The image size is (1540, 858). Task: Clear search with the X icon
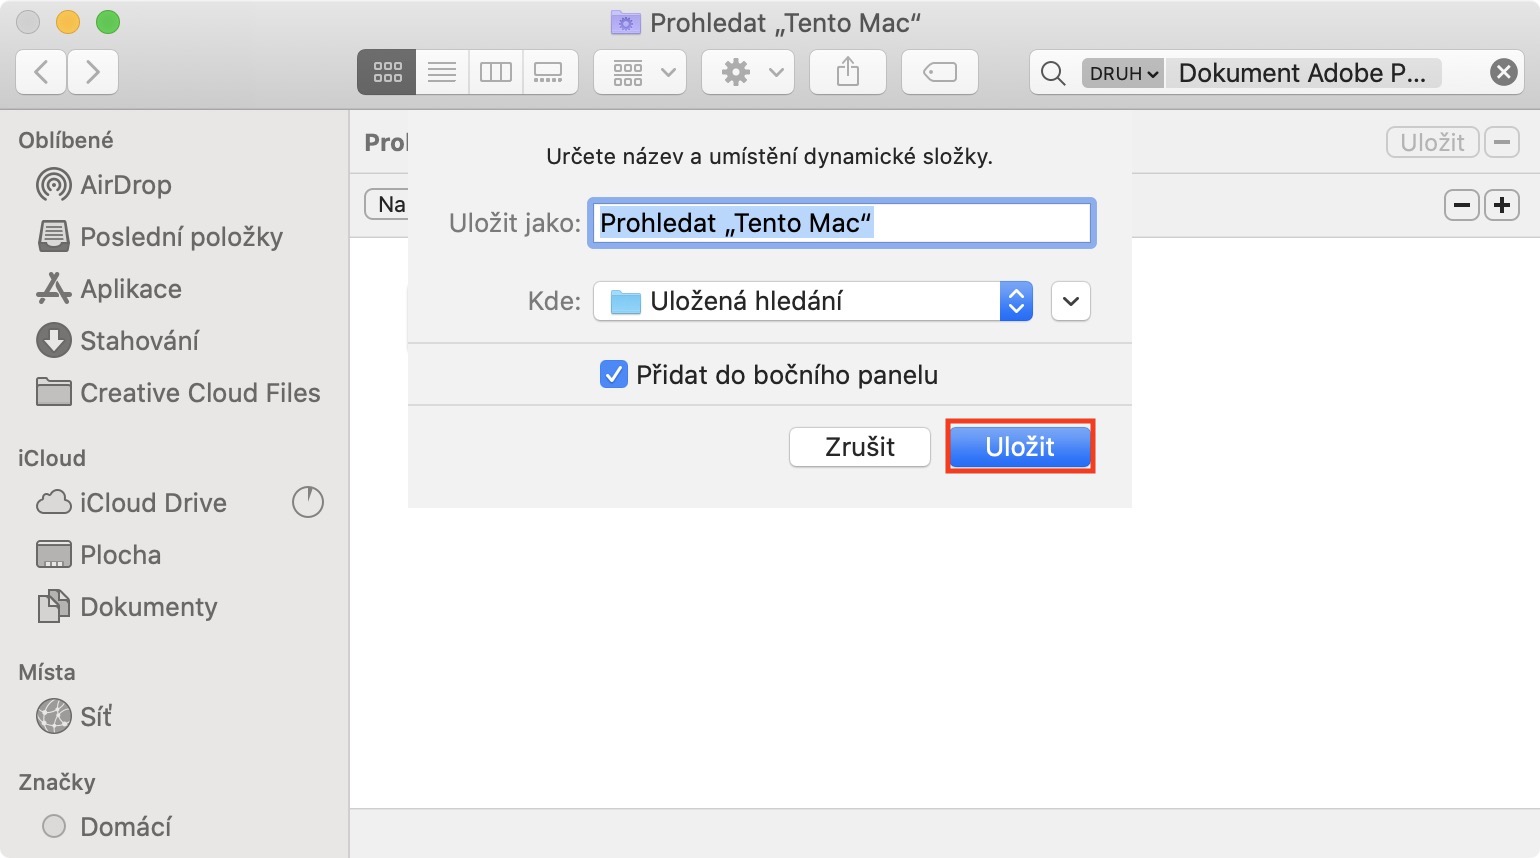tap(1503, 72)
